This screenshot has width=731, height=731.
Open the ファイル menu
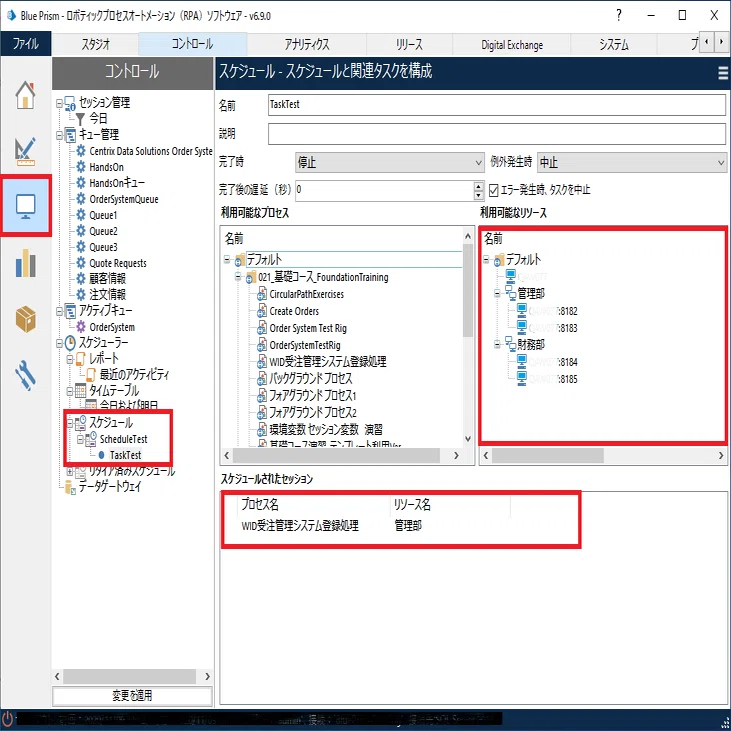(26, 44)
